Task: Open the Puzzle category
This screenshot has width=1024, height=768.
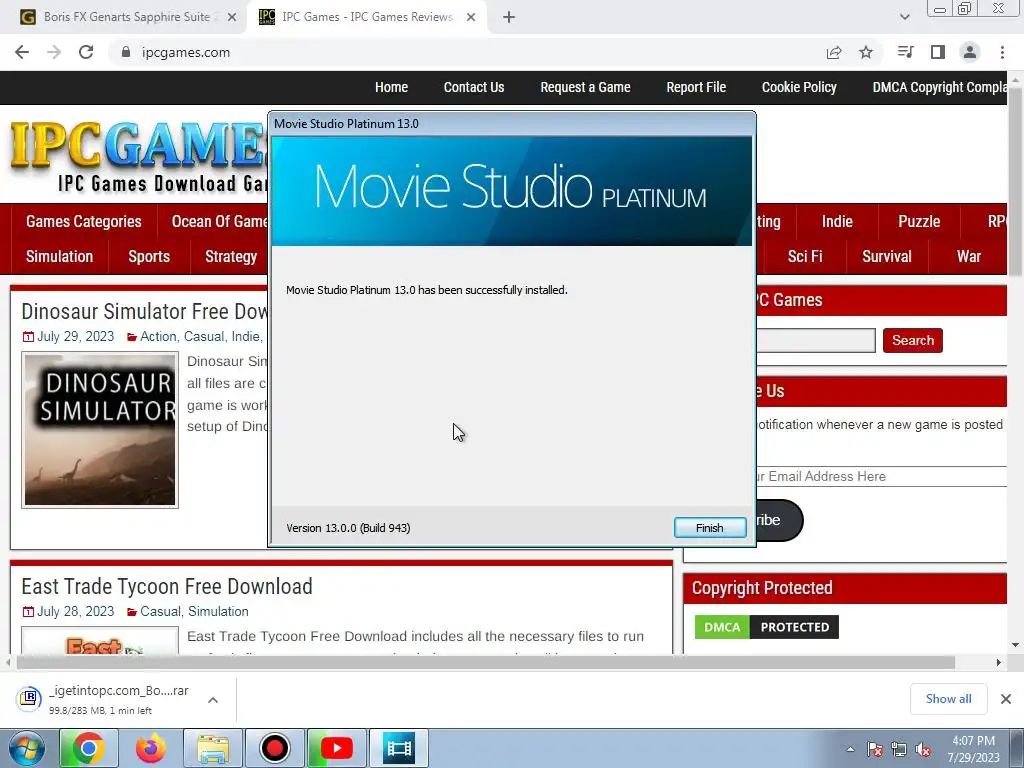Action: pyautogui.click(x=919, y=221)
